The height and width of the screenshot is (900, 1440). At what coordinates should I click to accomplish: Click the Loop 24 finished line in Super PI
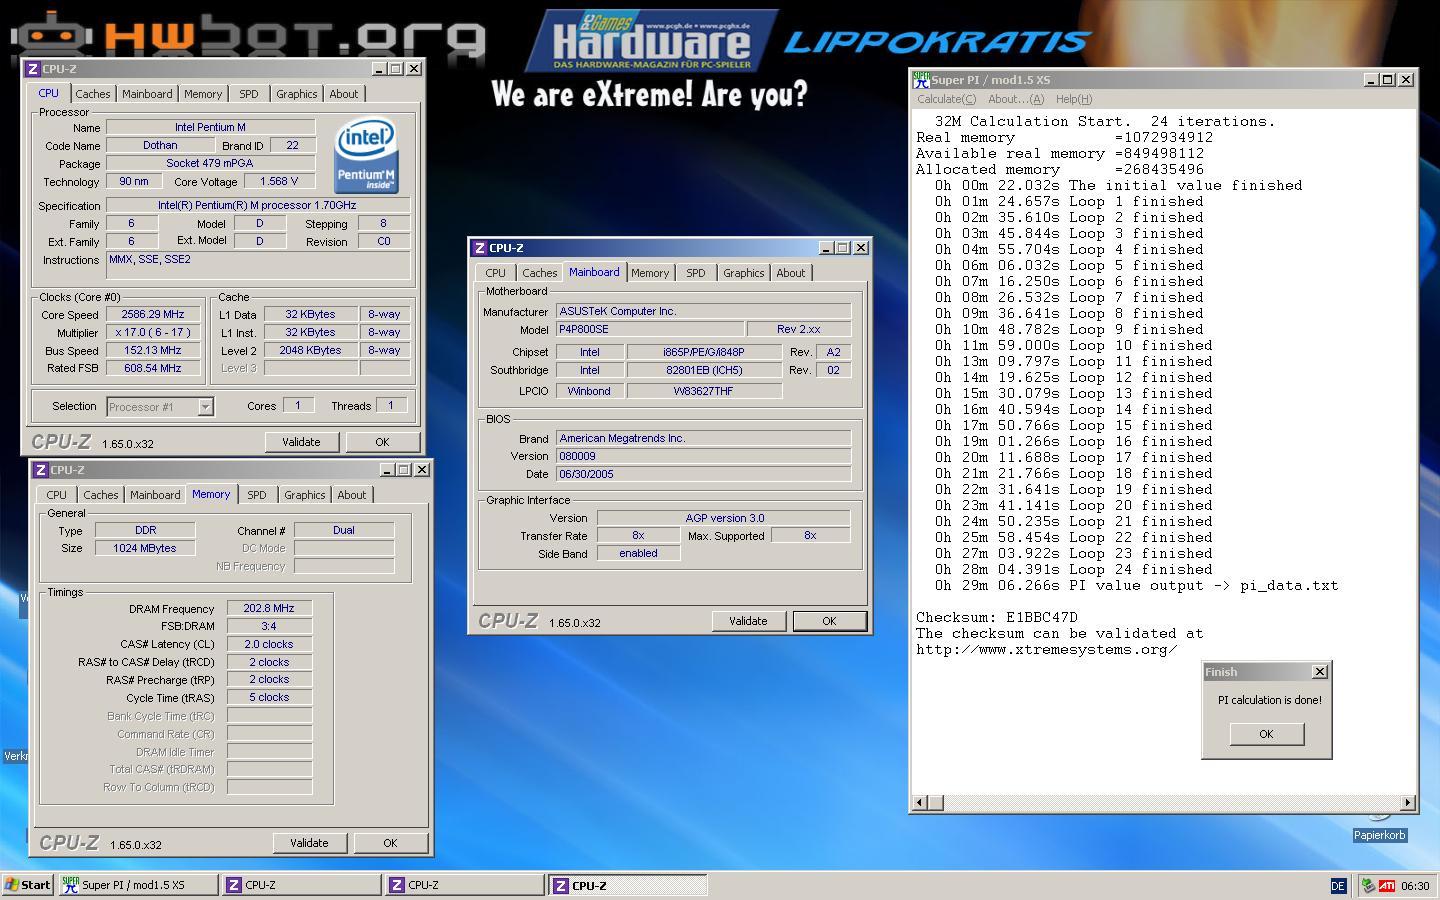pos(1075,570)
